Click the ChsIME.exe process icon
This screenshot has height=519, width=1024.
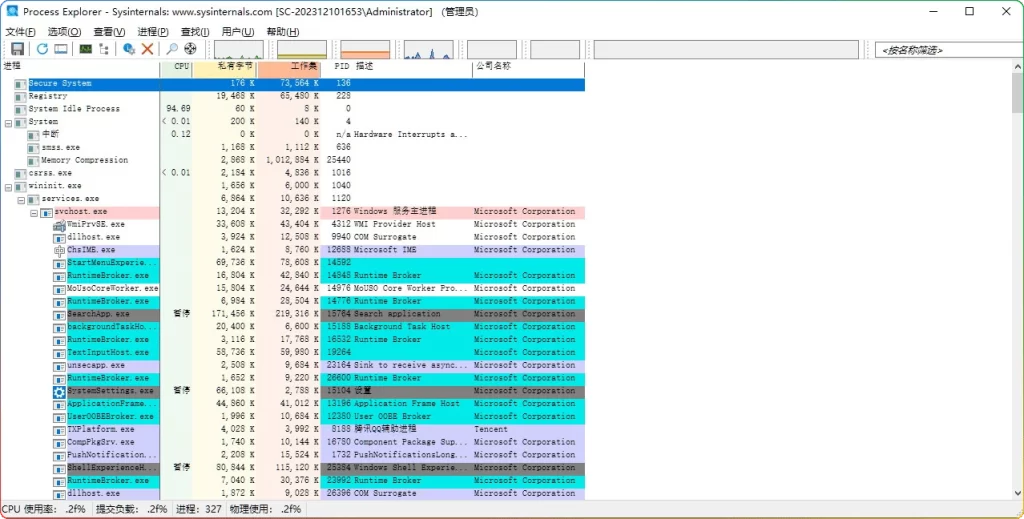coord(59,250)
